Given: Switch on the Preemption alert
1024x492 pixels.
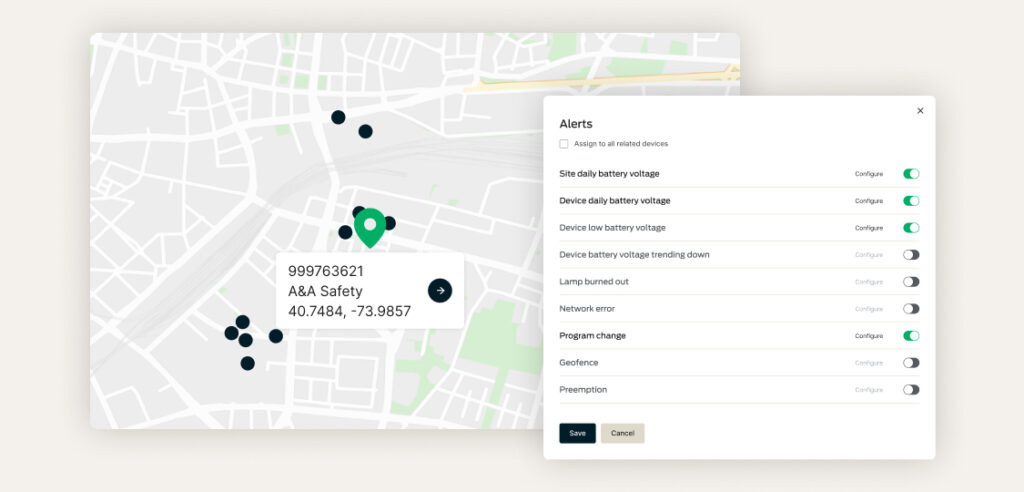Looking at the screenshot, I should 911,389.
